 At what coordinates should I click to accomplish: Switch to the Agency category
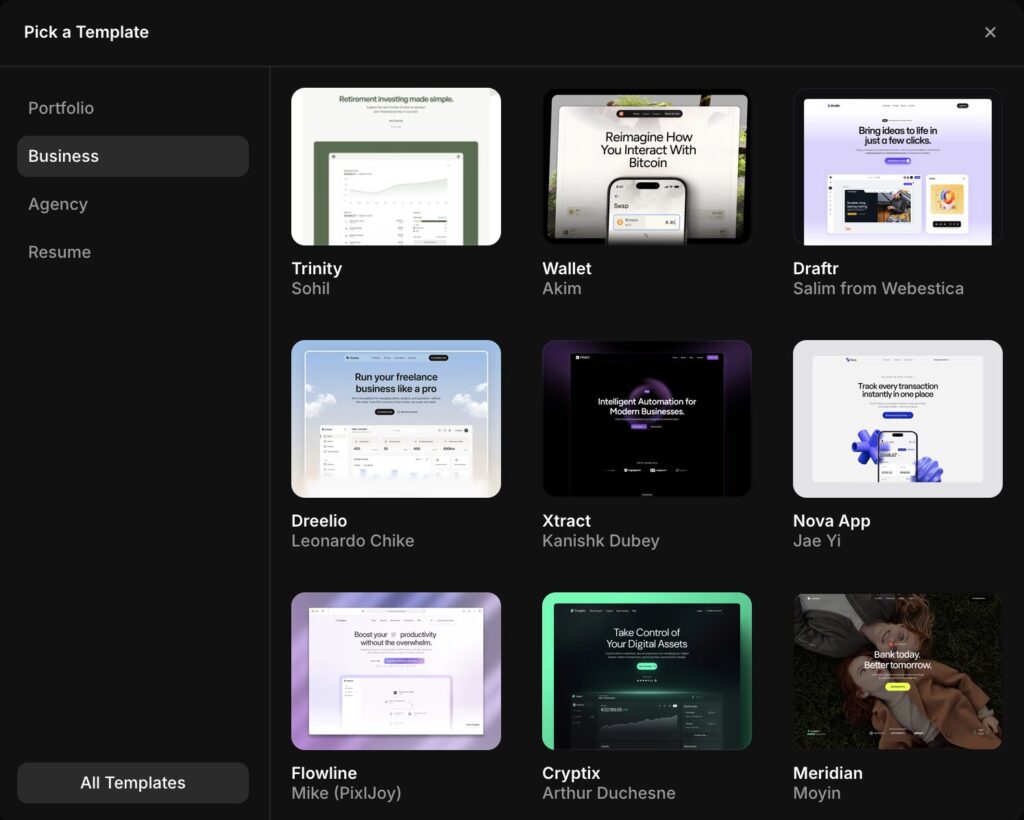pos(58,204)
